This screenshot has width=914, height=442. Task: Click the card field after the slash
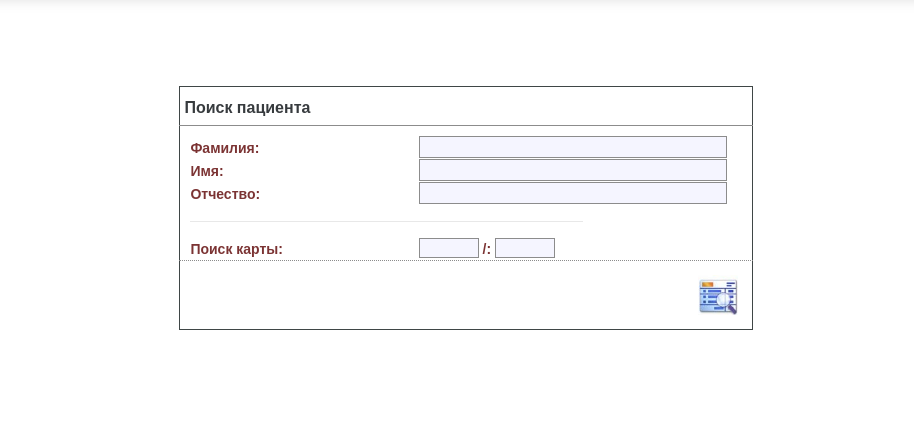pos(524,248)
